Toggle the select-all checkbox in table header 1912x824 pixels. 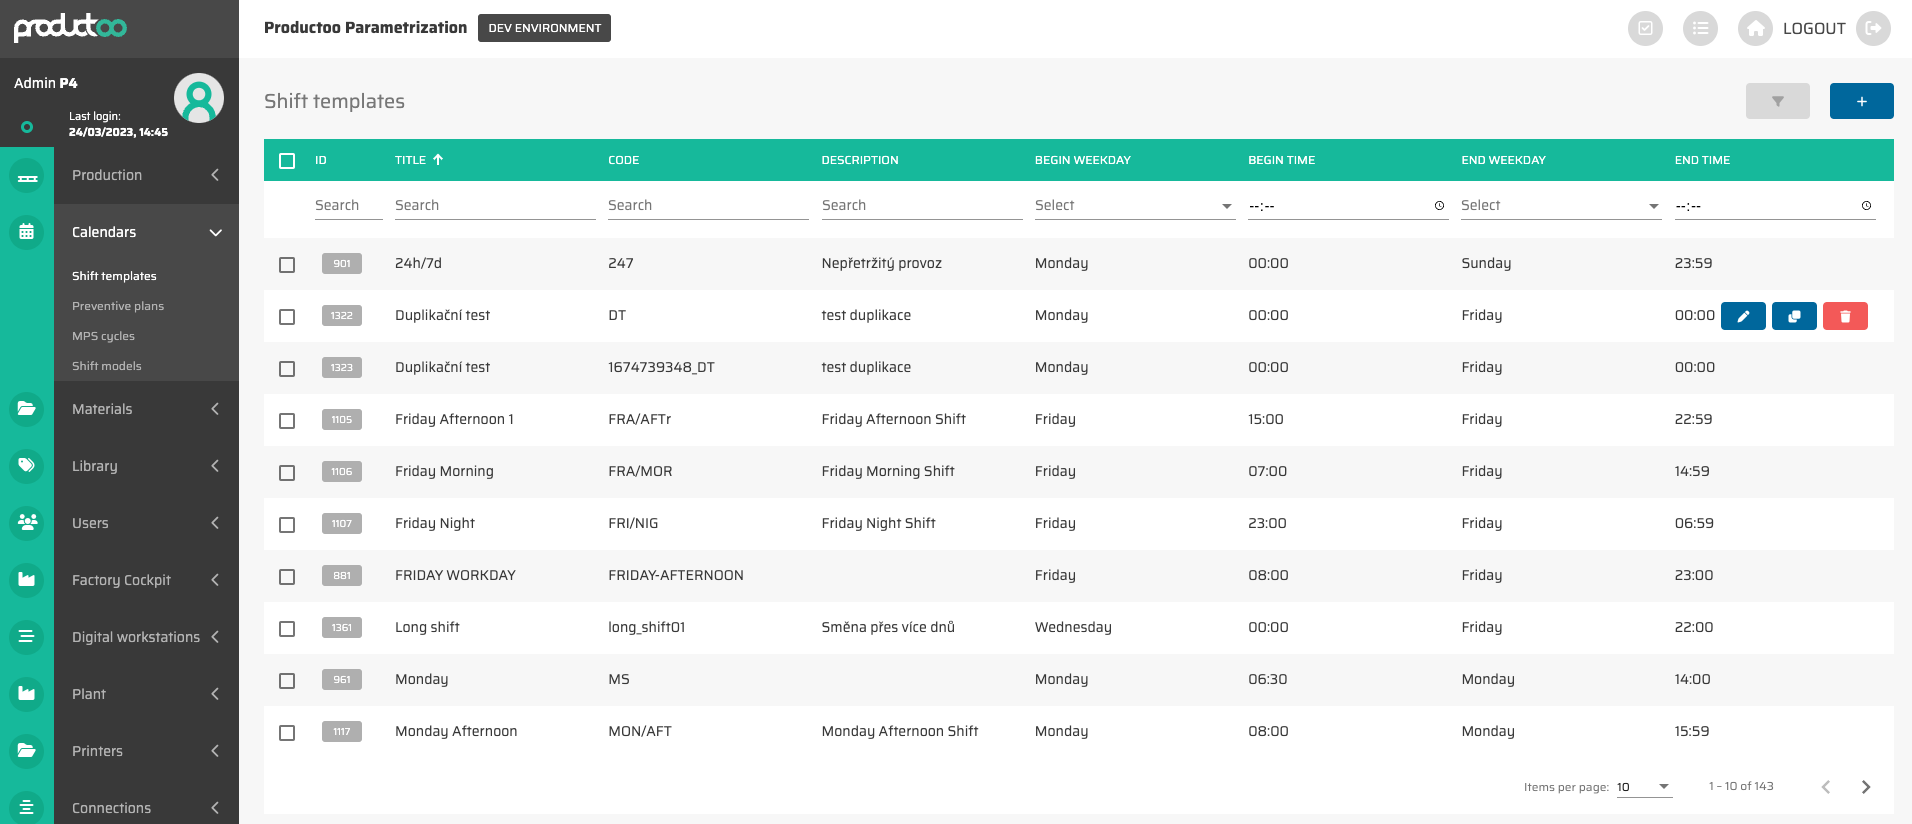(x=287, y=161)
